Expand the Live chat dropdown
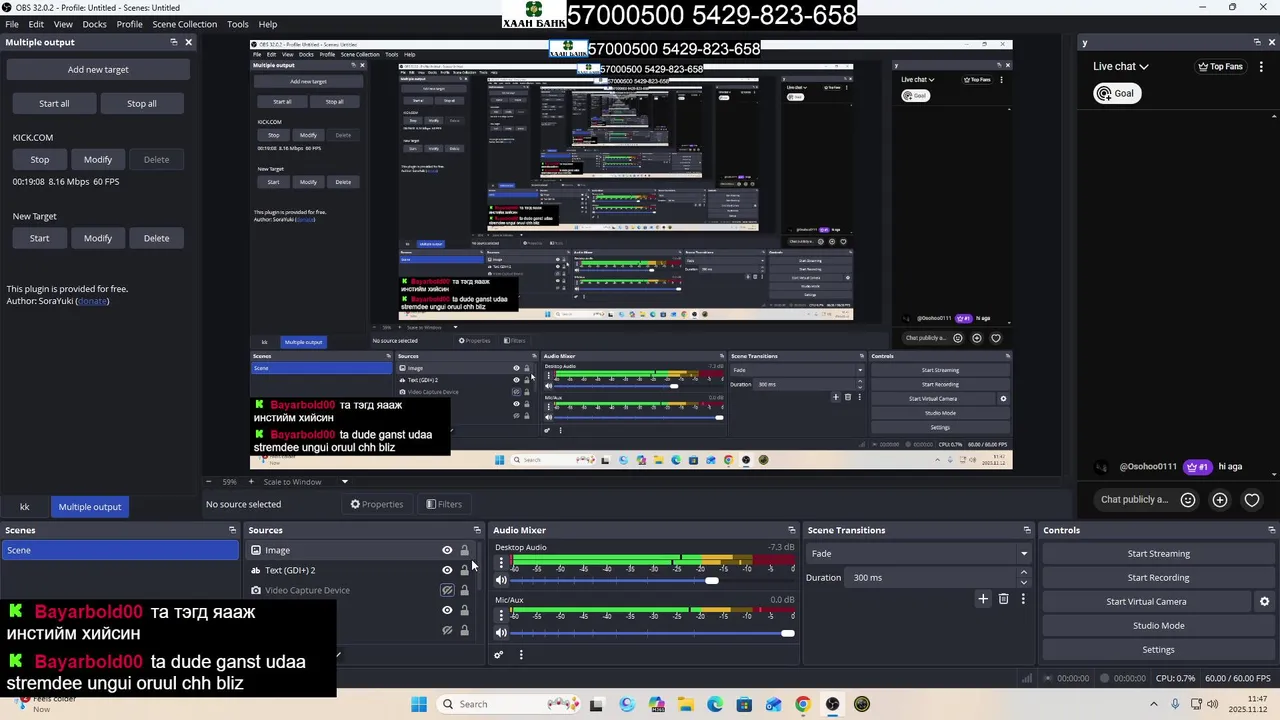 coord(1121,67)
